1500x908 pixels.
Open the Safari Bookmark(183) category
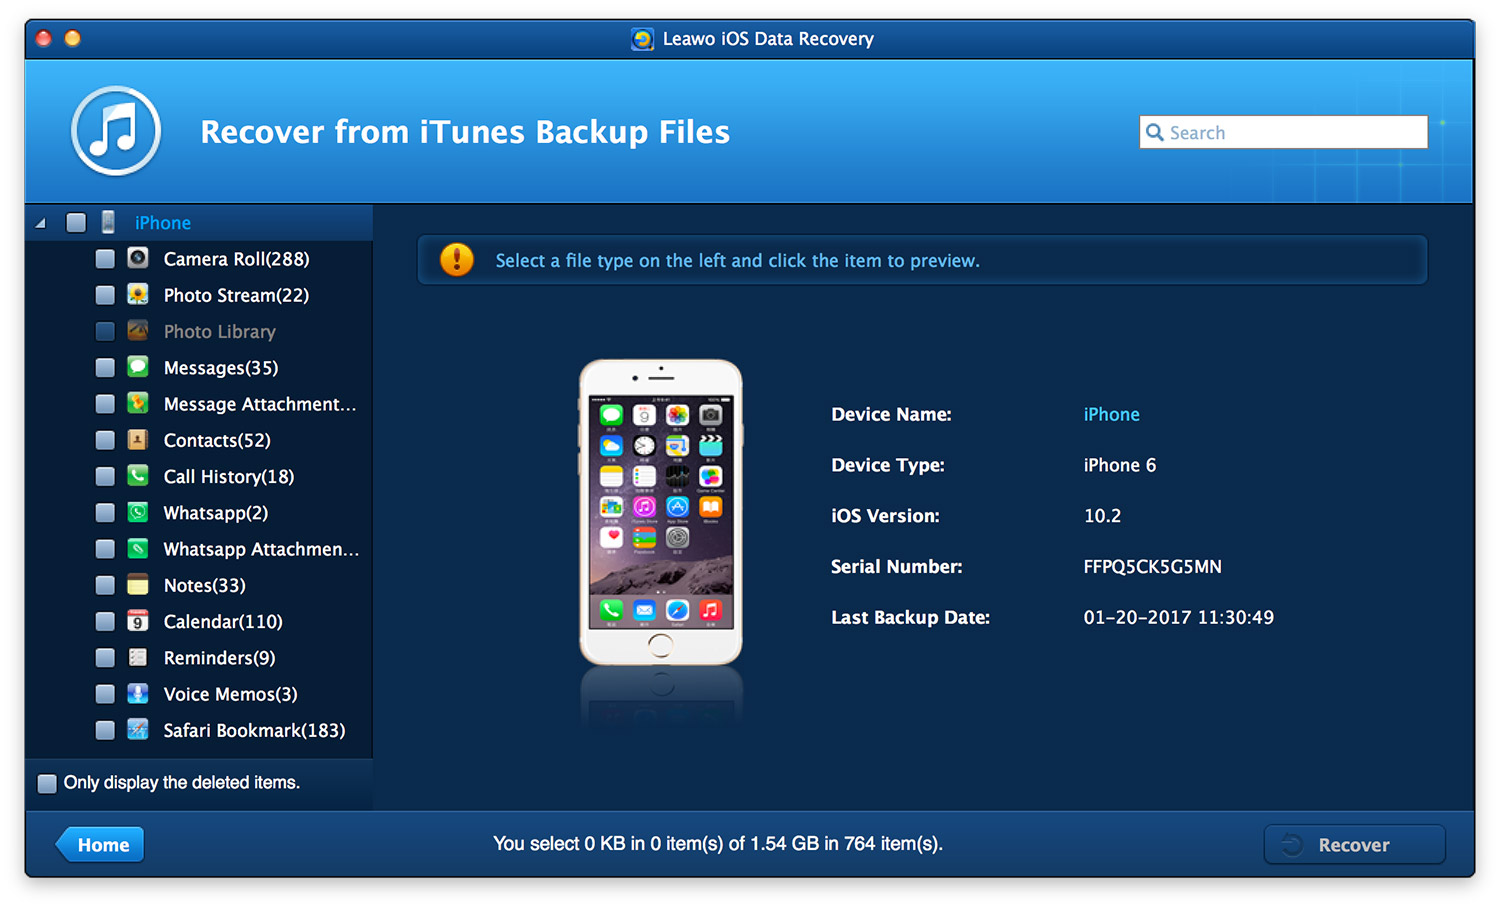click(x=254, y=730)
